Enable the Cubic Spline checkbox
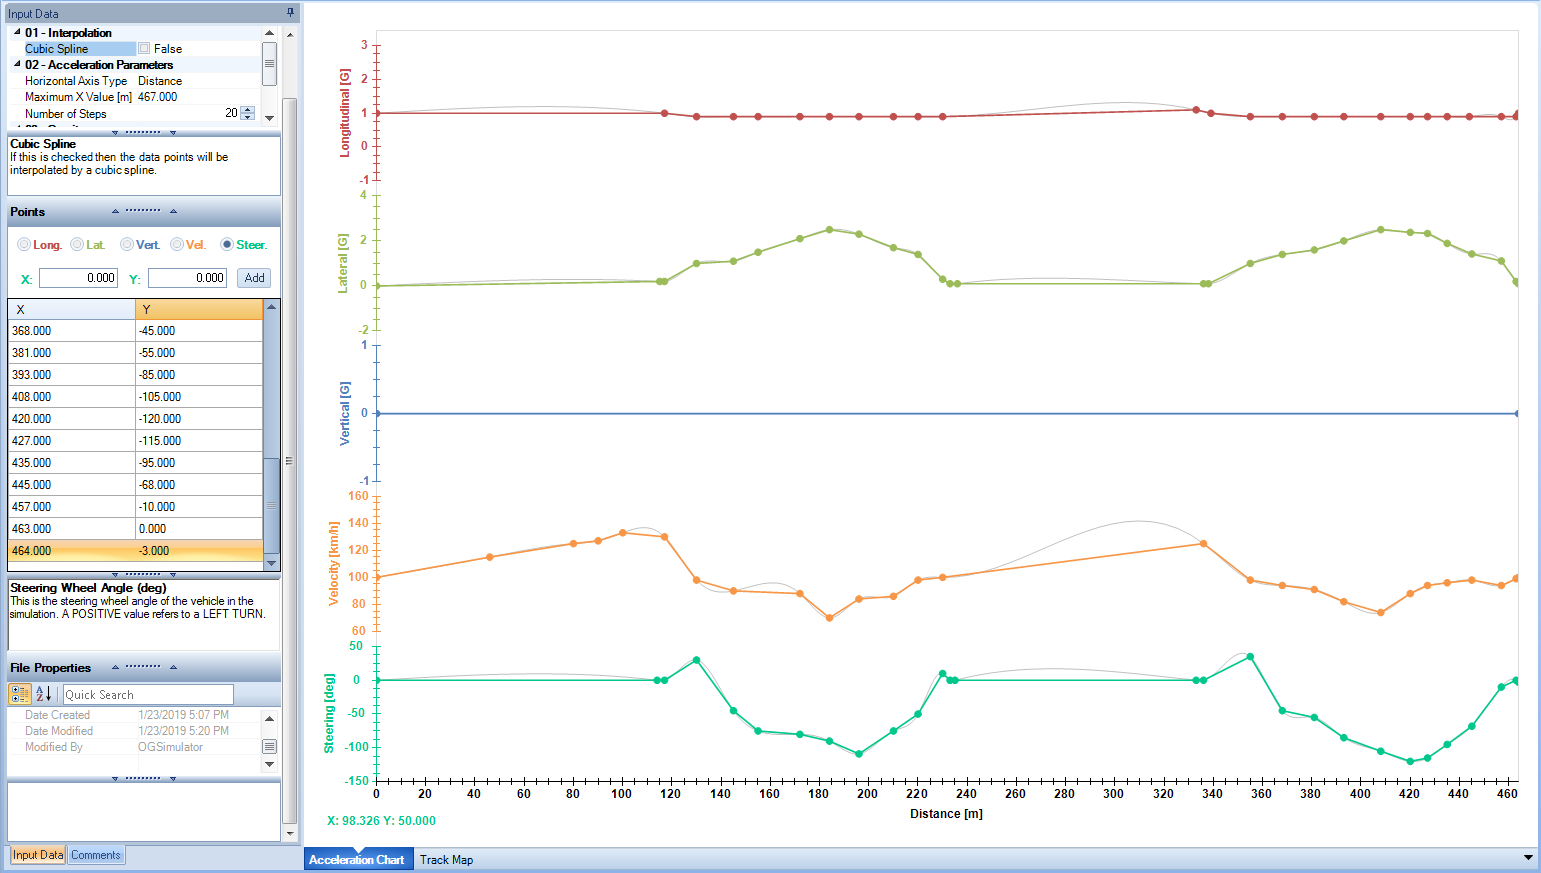Viewport: 1541px width, 873px height. 144,48
